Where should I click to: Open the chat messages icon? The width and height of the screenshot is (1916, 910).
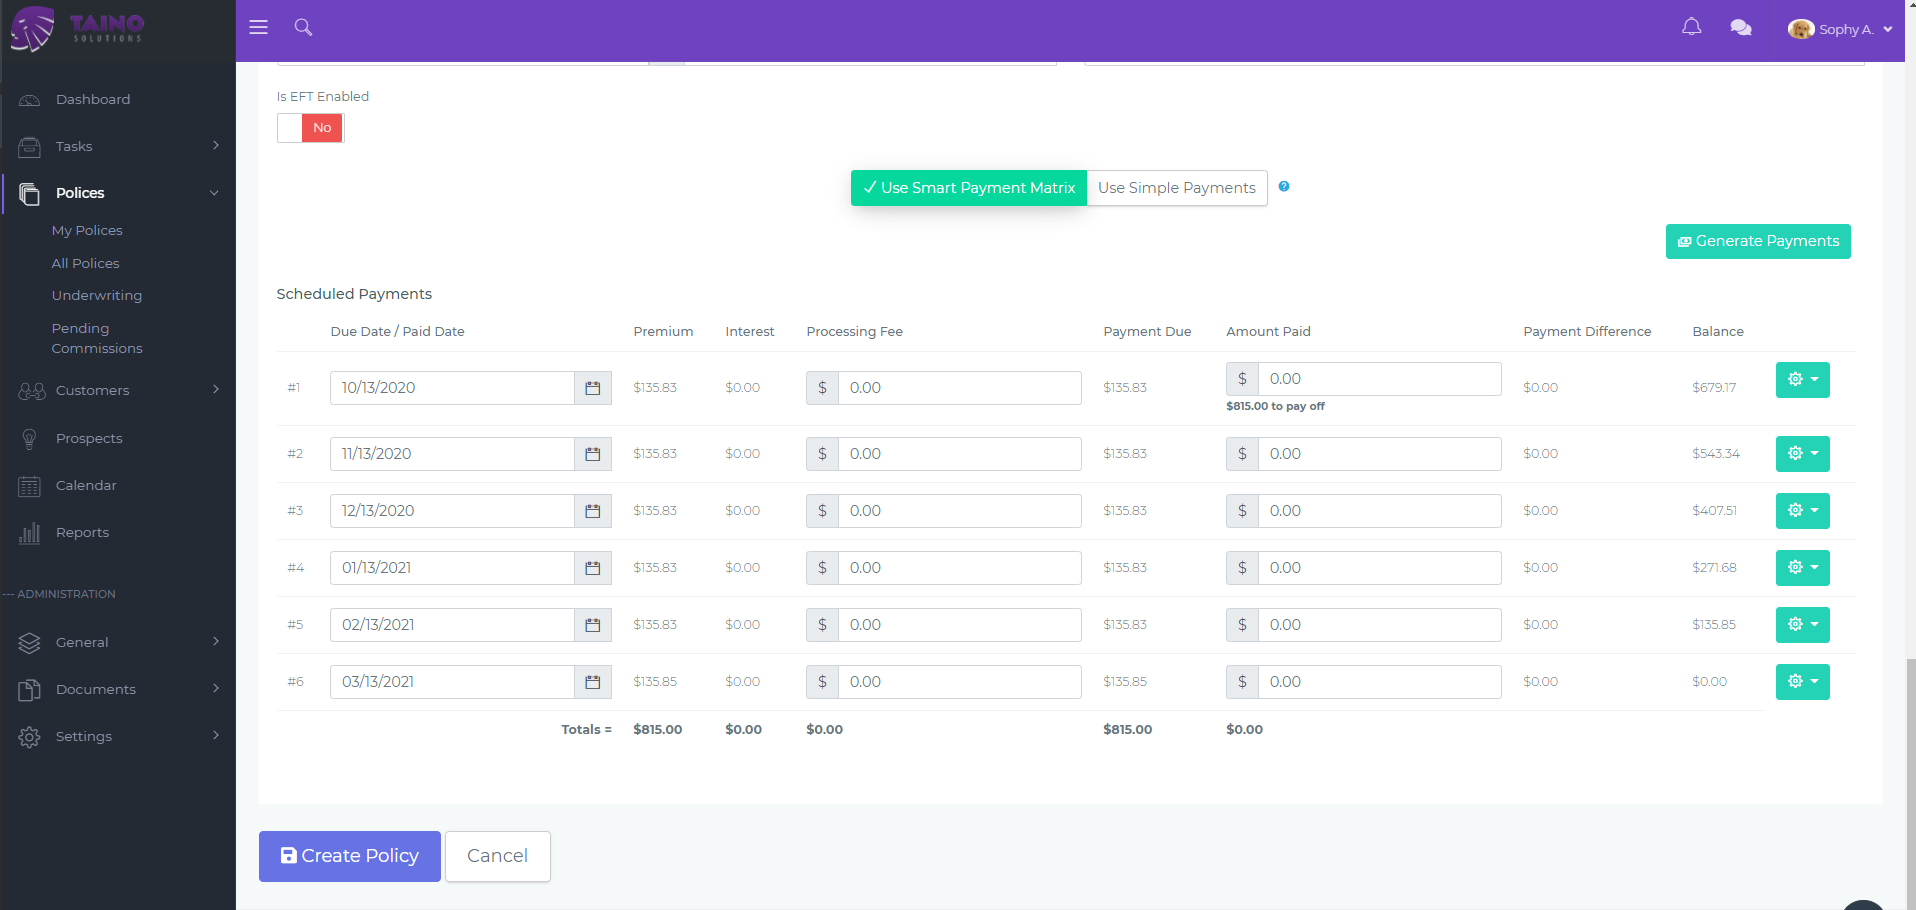coord(1740,28)
